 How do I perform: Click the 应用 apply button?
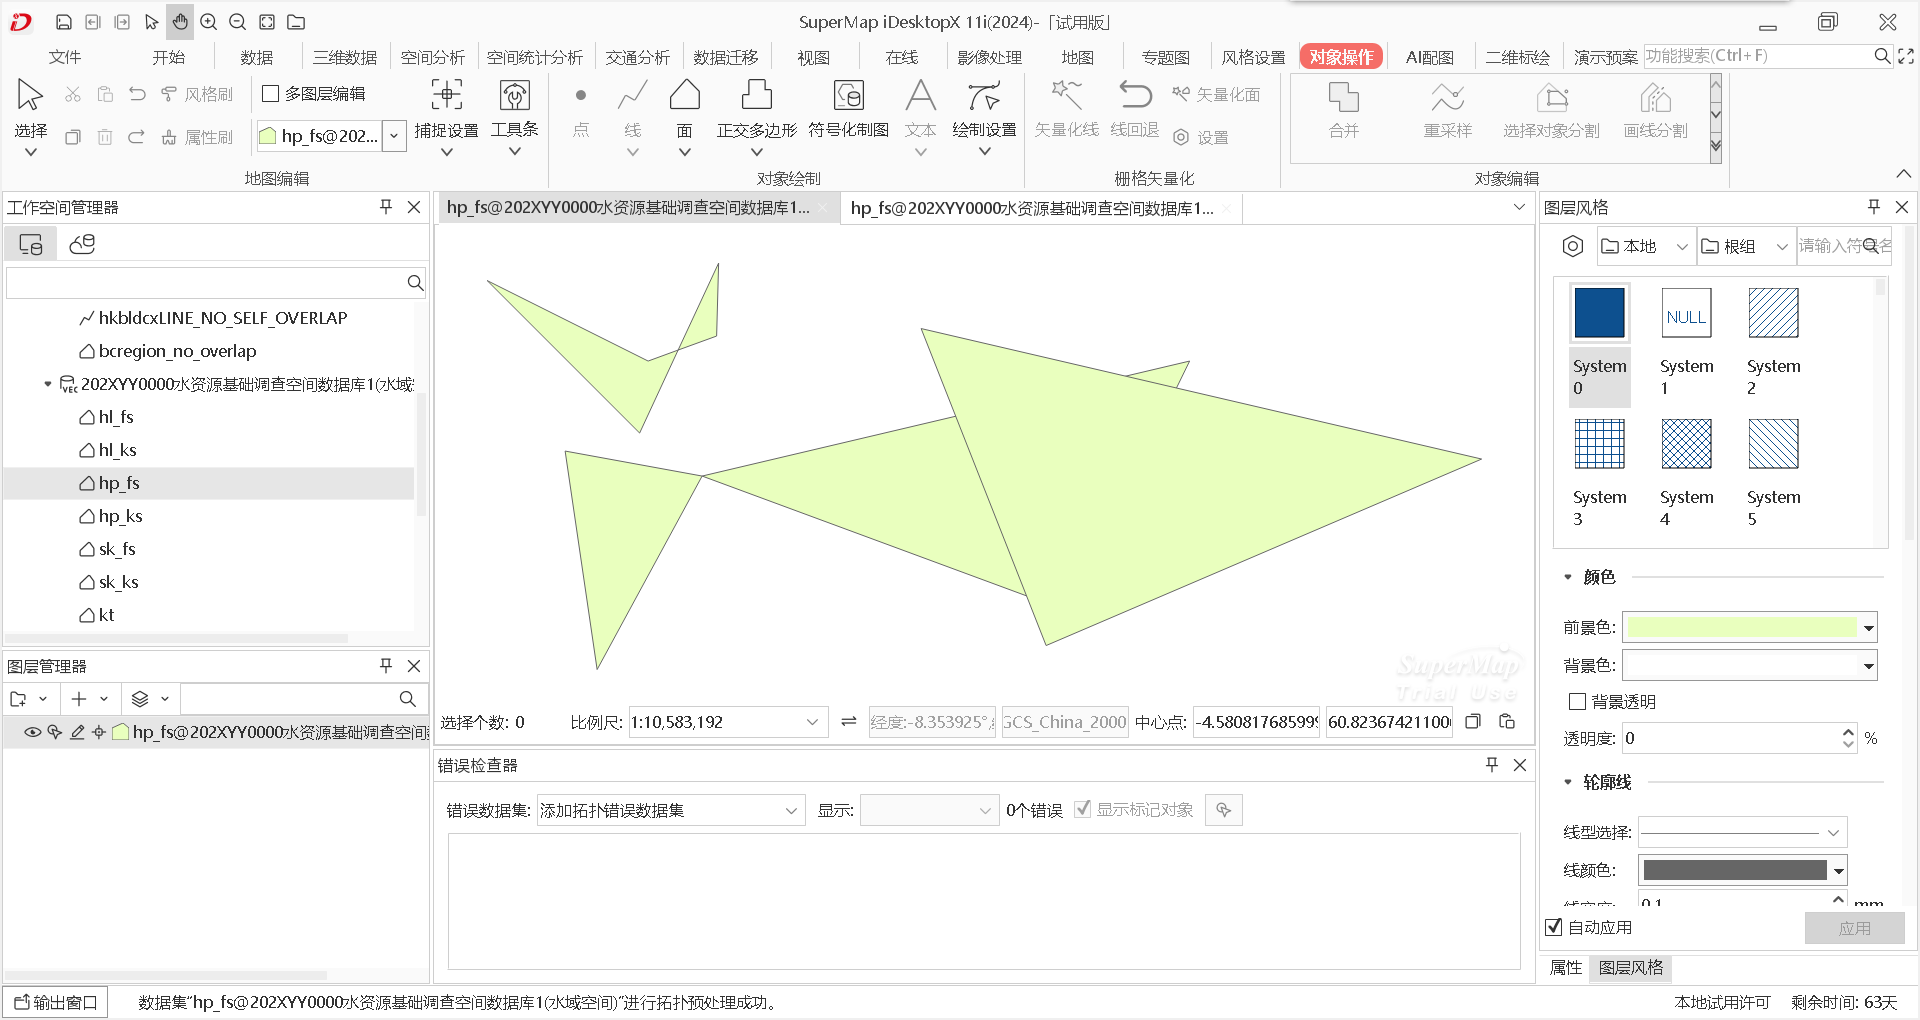[1855, 928]
